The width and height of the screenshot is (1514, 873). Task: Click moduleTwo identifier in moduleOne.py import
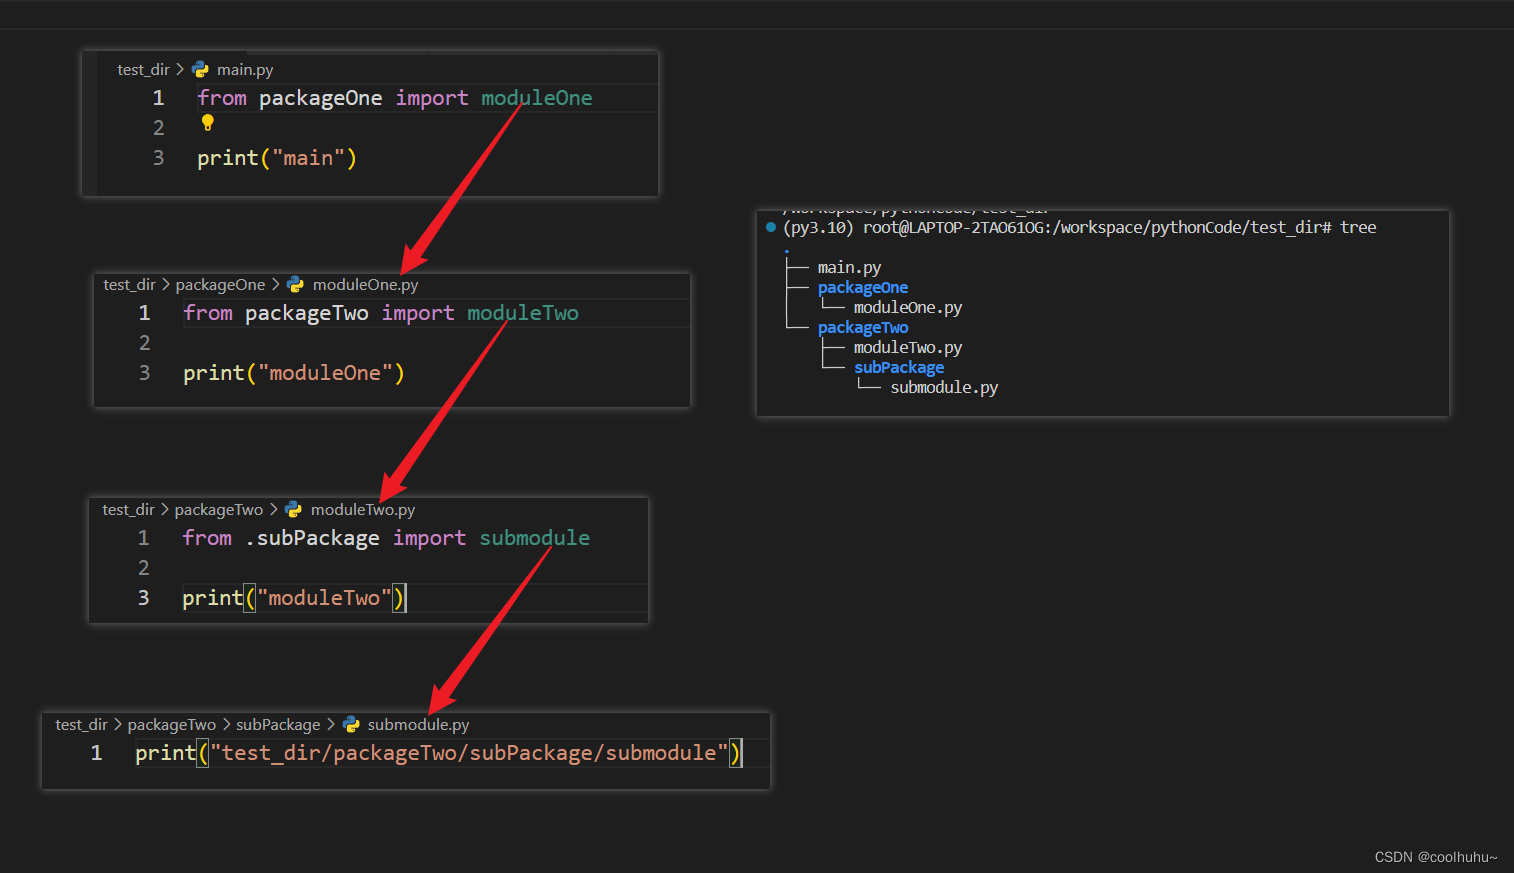pyautogui.click(x=523, y=313)
